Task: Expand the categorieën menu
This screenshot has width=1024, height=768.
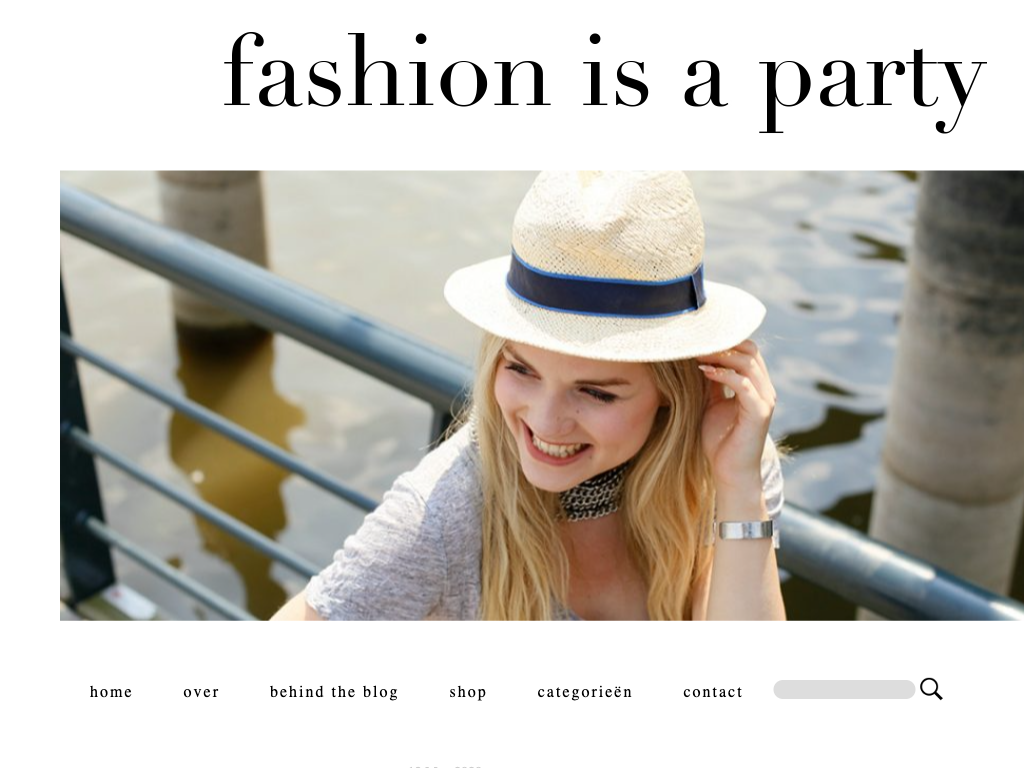Action: (584, 692)
